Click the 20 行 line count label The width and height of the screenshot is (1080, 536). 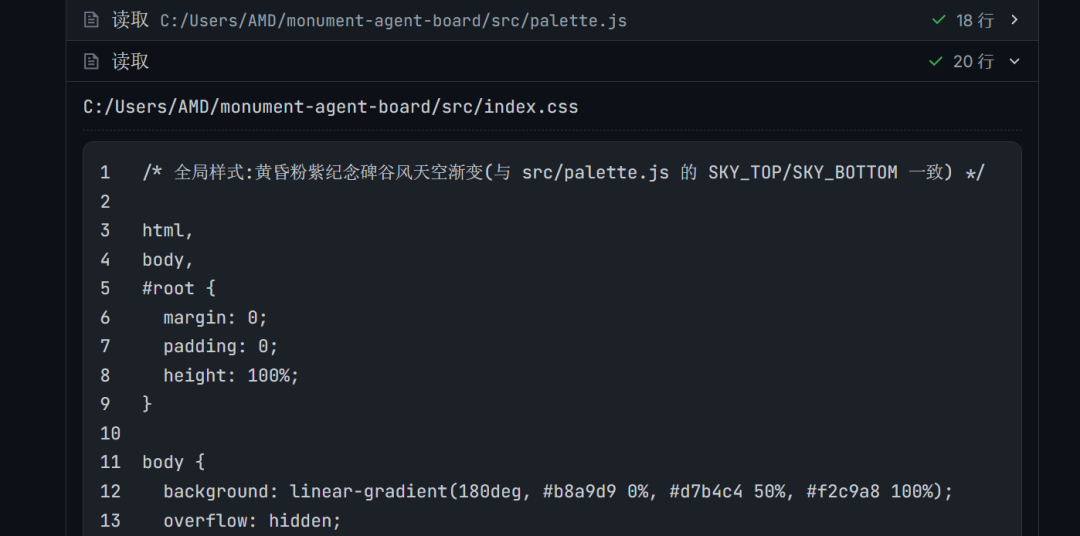coord(973,61)
